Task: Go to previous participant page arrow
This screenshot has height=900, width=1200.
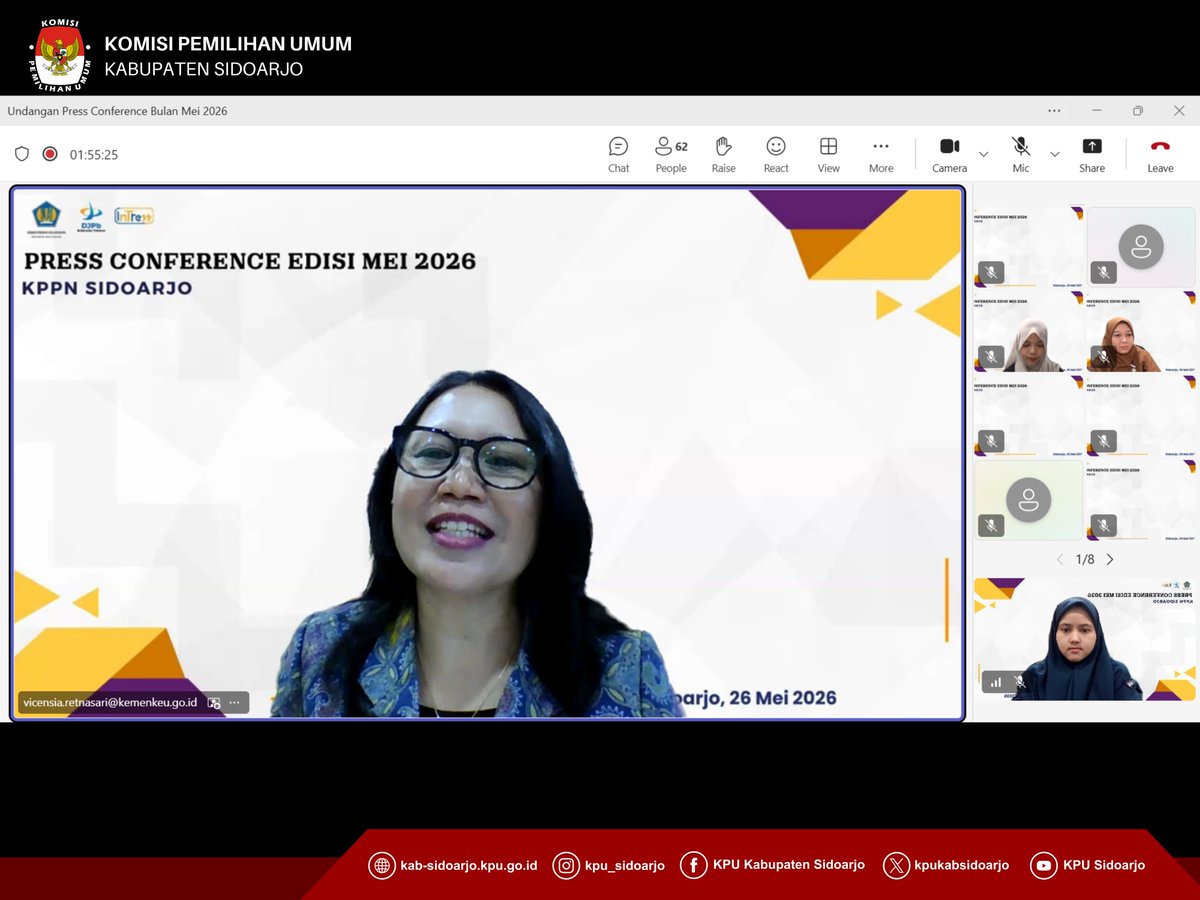Action: [1060, 560]
